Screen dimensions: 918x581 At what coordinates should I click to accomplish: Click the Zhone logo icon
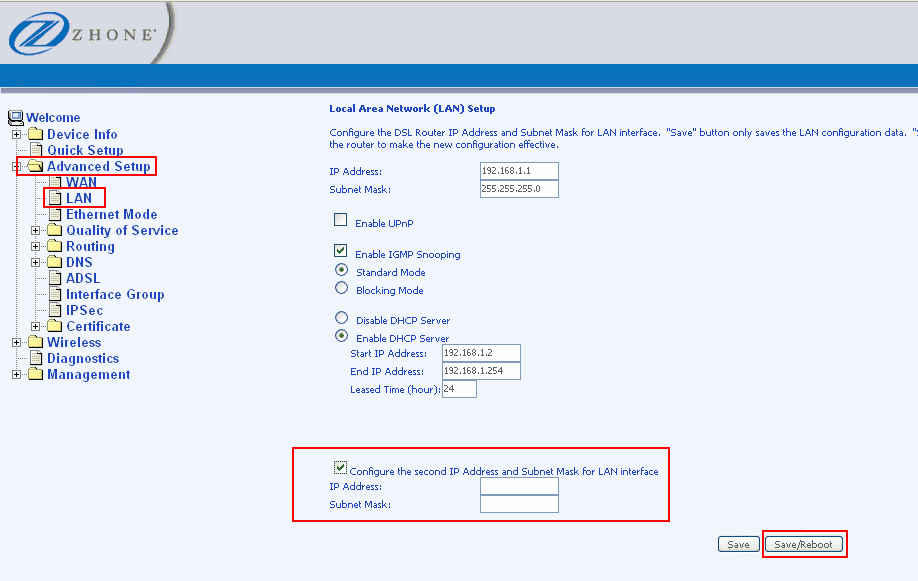coord(37,37)
